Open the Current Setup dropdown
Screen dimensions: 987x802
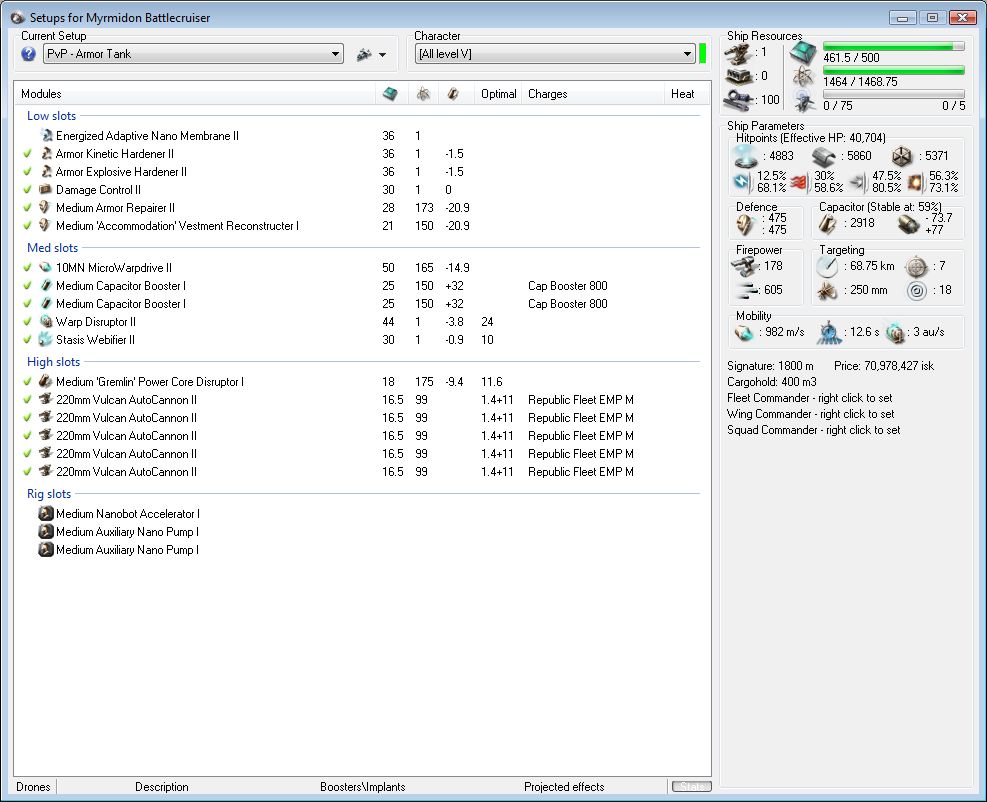pyautogui.click(x=335, y=54)
